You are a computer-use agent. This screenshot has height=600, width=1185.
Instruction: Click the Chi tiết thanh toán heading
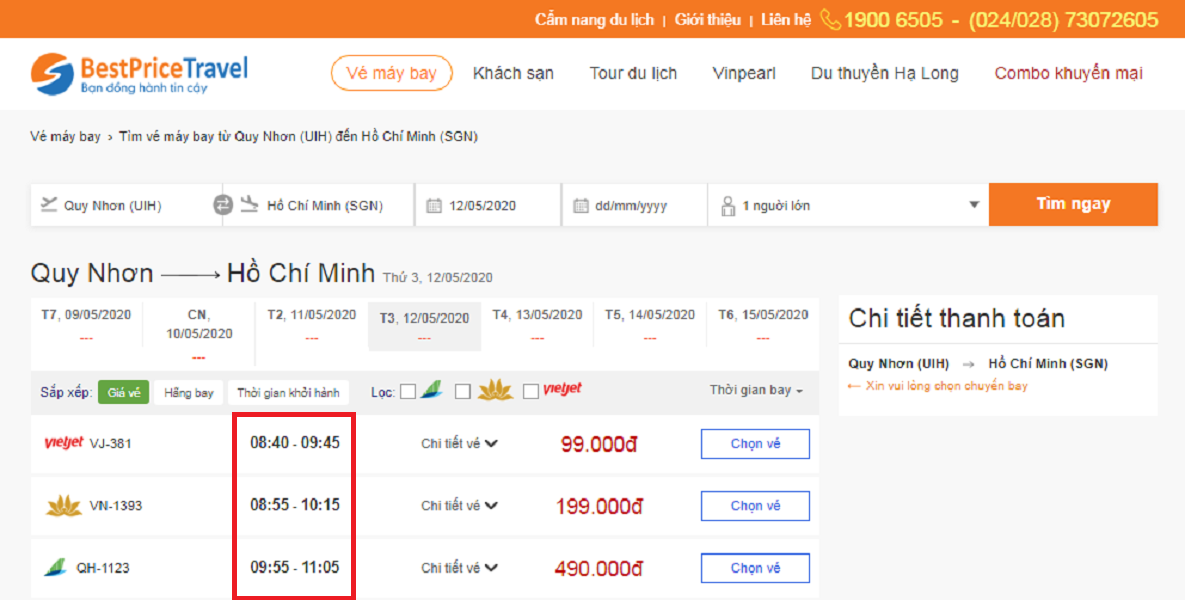click(x=957, y=319)
